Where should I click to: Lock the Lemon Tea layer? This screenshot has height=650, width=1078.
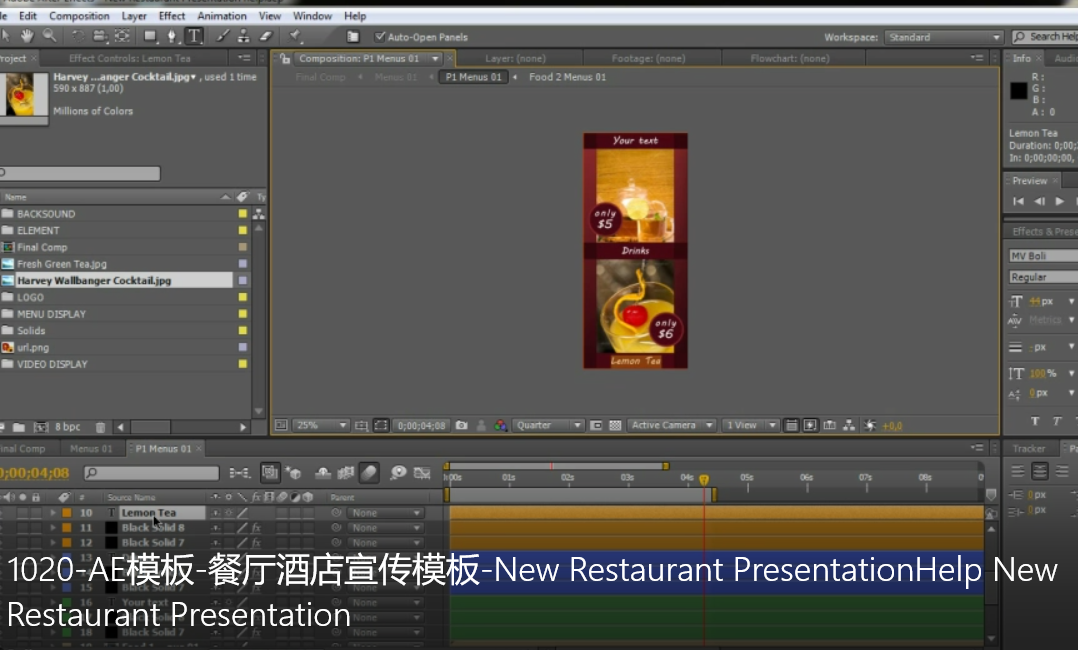coord(35,513)
